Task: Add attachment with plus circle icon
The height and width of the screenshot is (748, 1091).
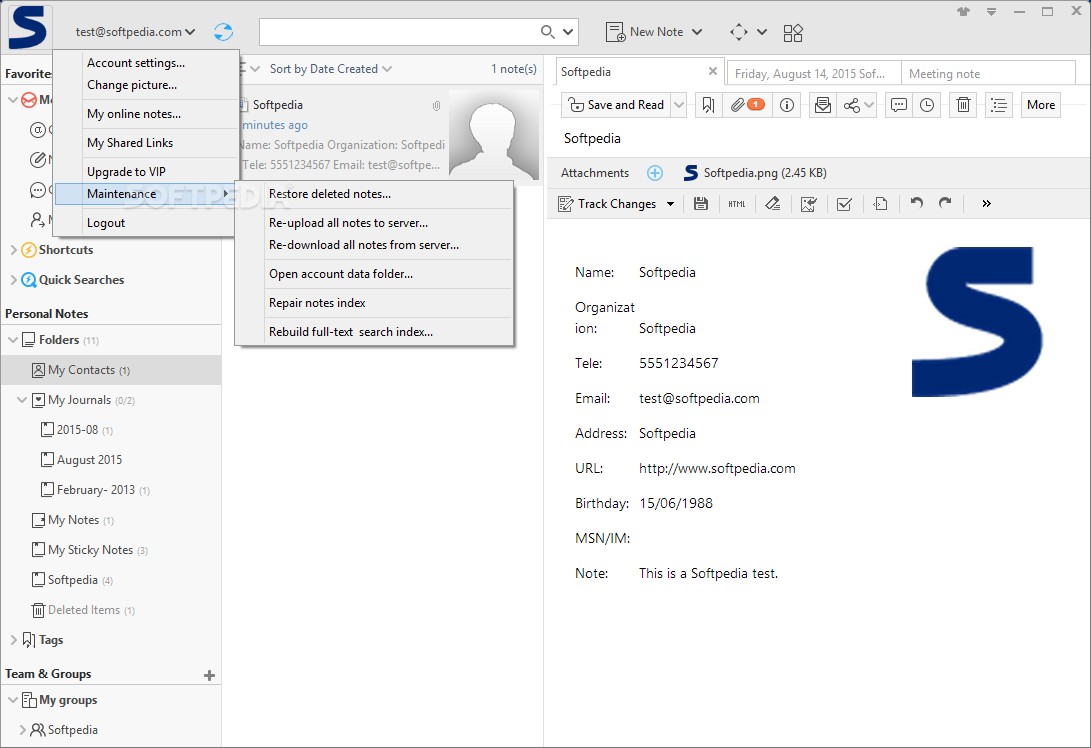Action: tap(655, 173)
